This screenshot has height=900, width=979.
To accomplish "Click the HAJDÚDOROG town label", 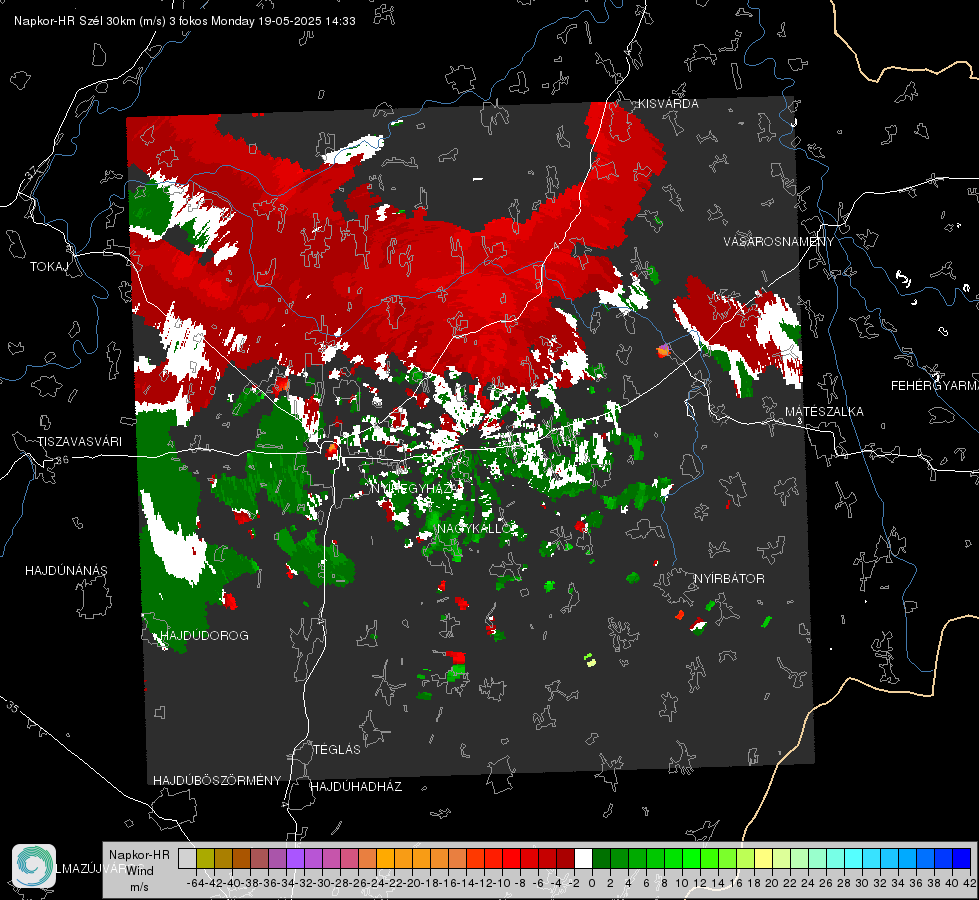I will 205,635.
